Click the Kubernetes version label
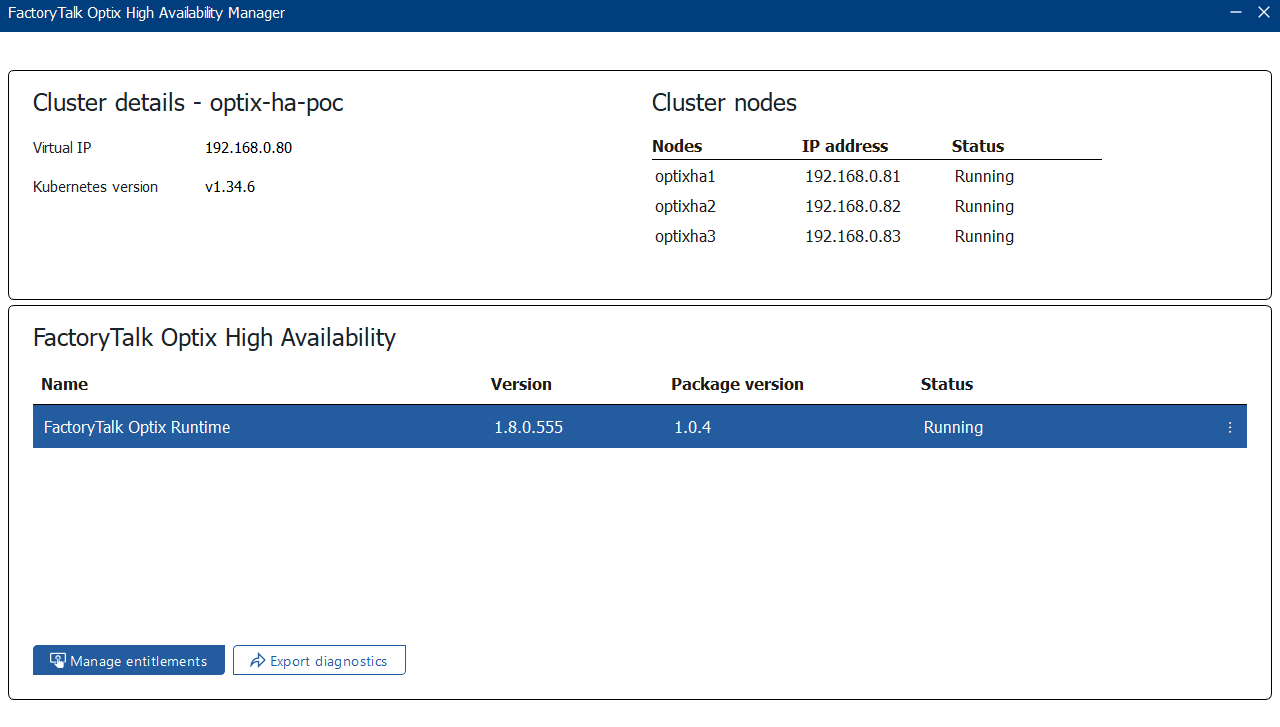 click(95, 187)
